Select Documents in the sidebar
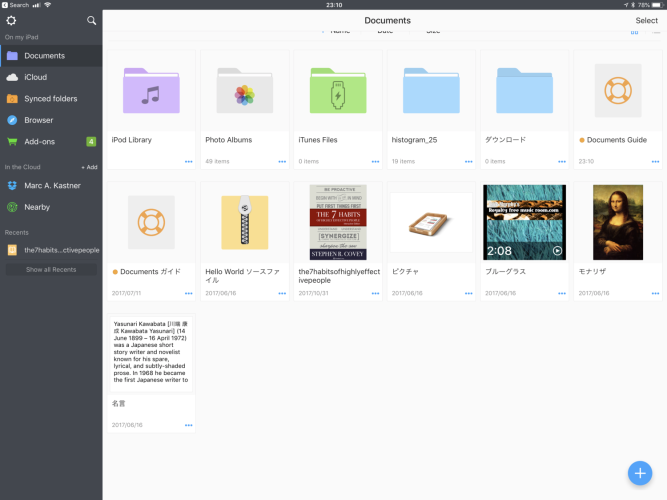Screen dimensions: 667x500 click(x=44, y=56)
